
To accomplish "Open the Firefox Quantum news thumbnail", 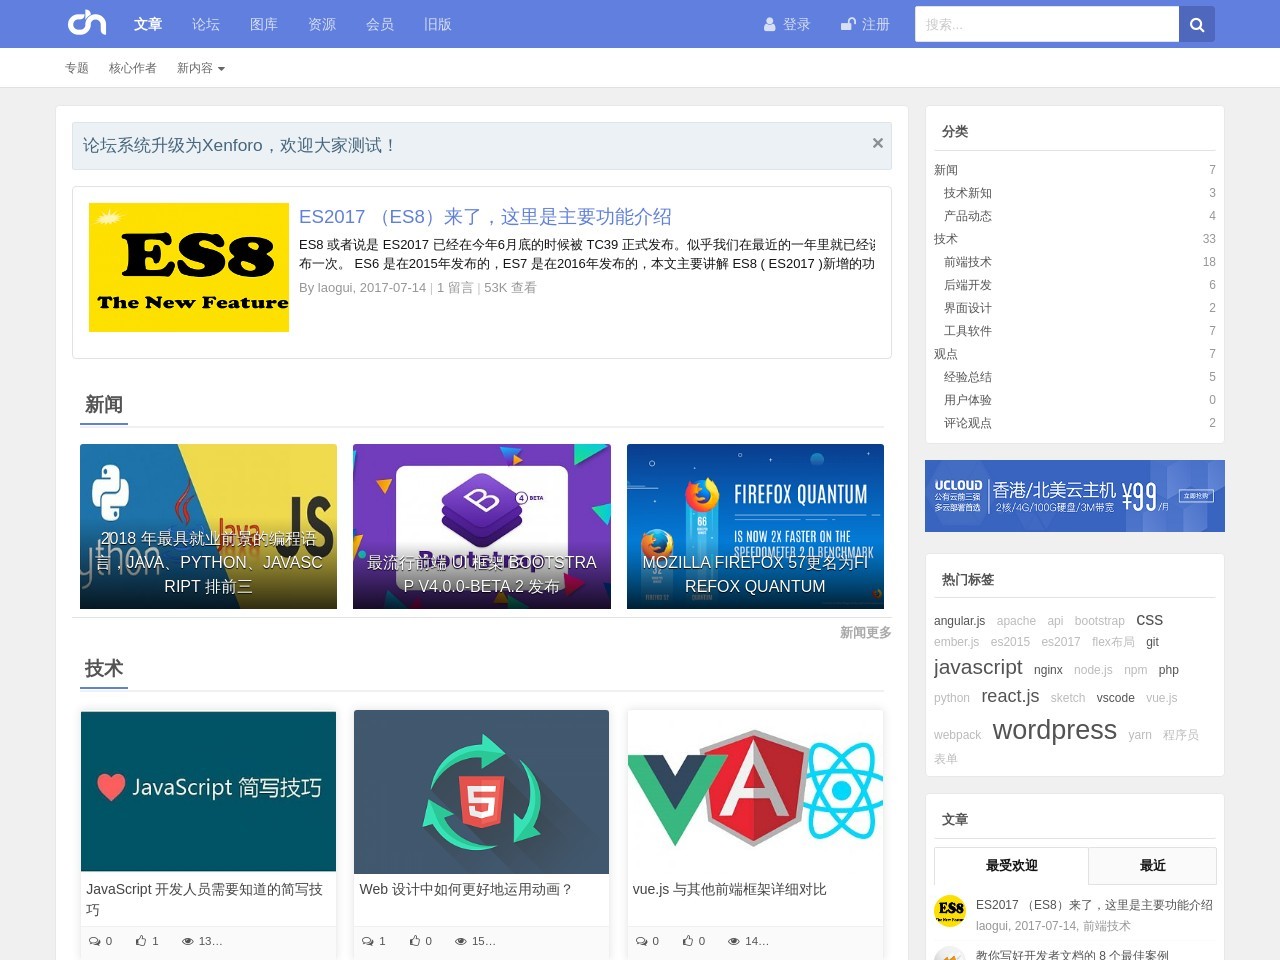I will (x=755, y=526).
